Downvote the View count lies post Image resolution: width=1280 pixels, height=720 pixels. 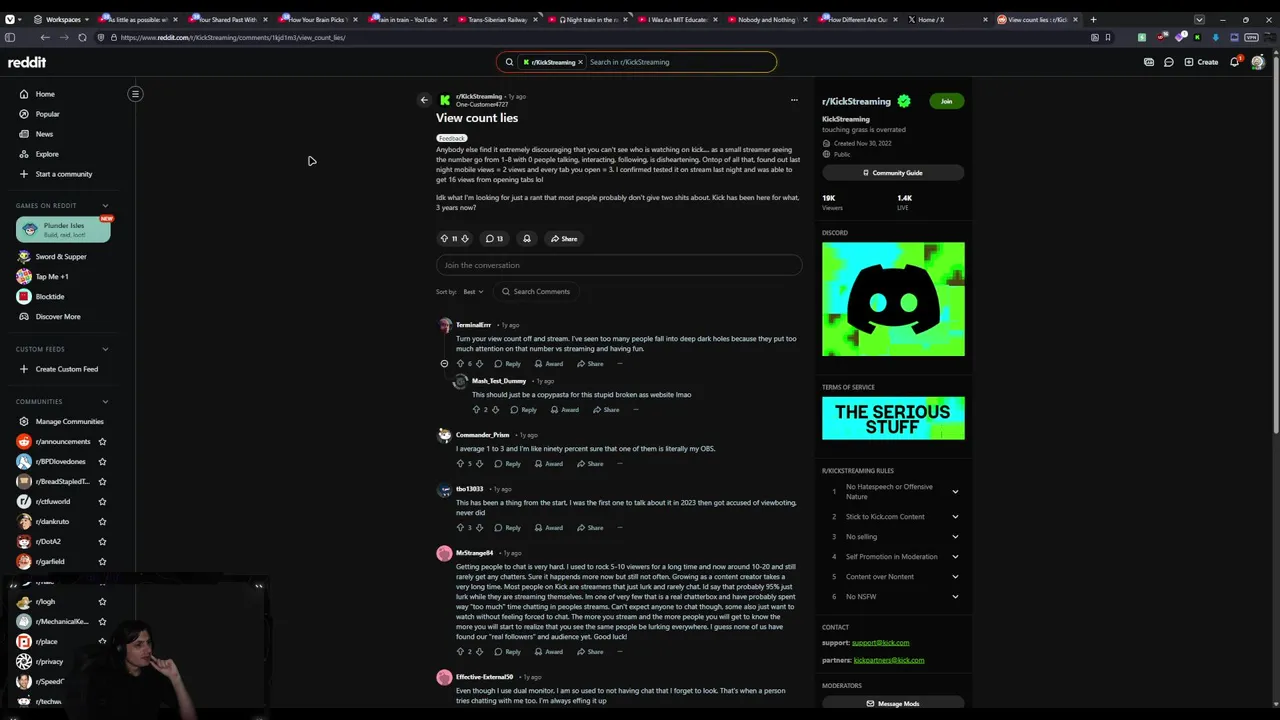[x=464, y=239]
